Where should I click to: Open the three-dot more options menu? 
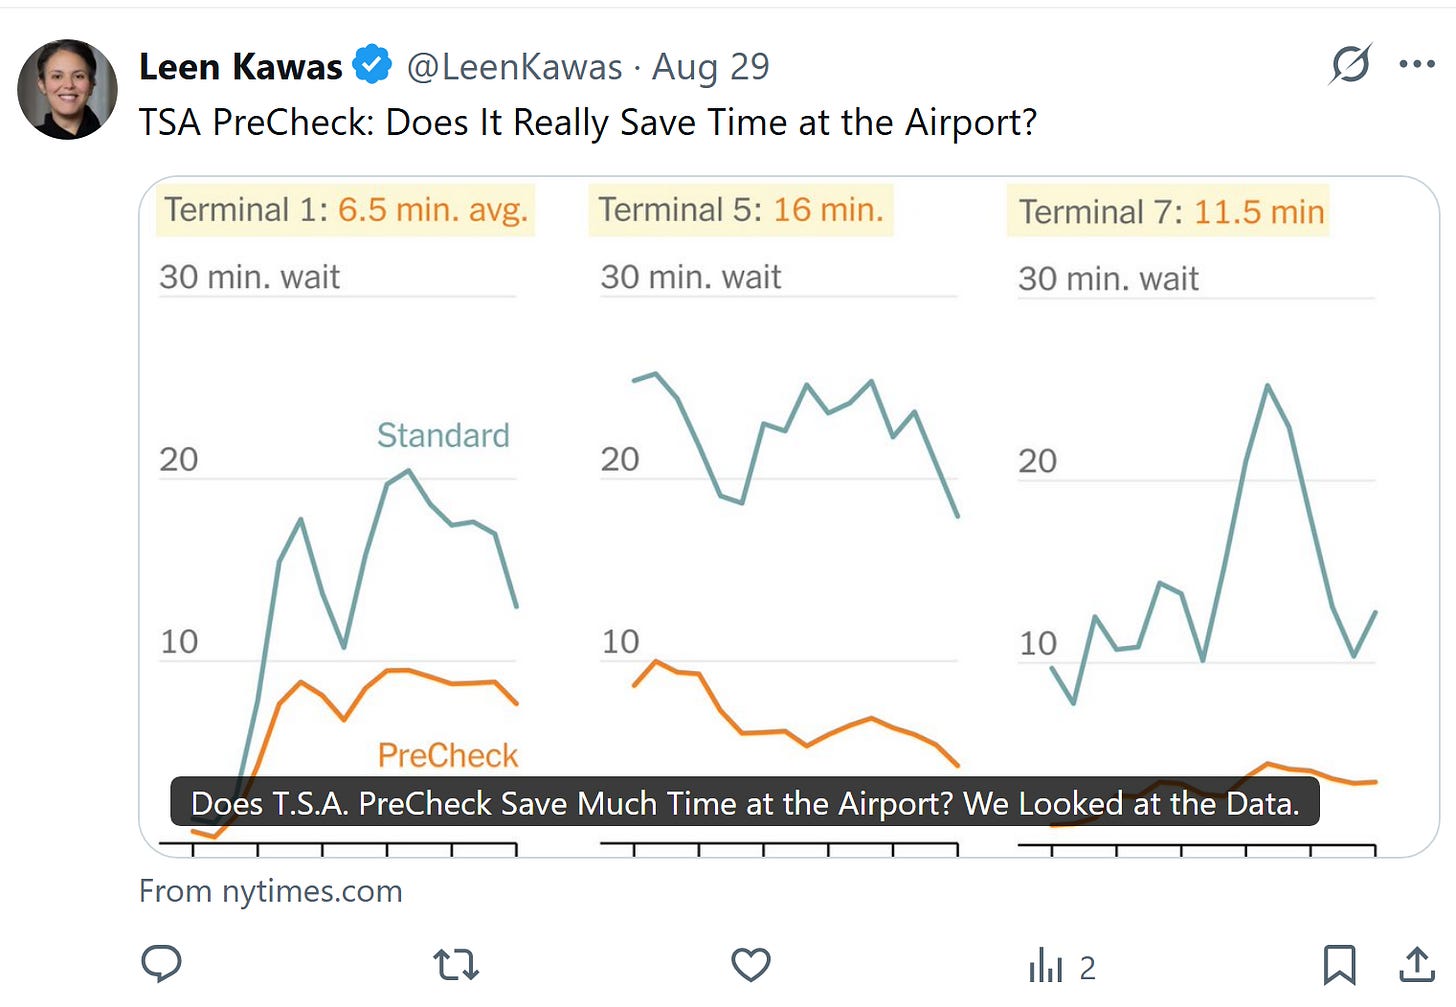(1417, 65)
